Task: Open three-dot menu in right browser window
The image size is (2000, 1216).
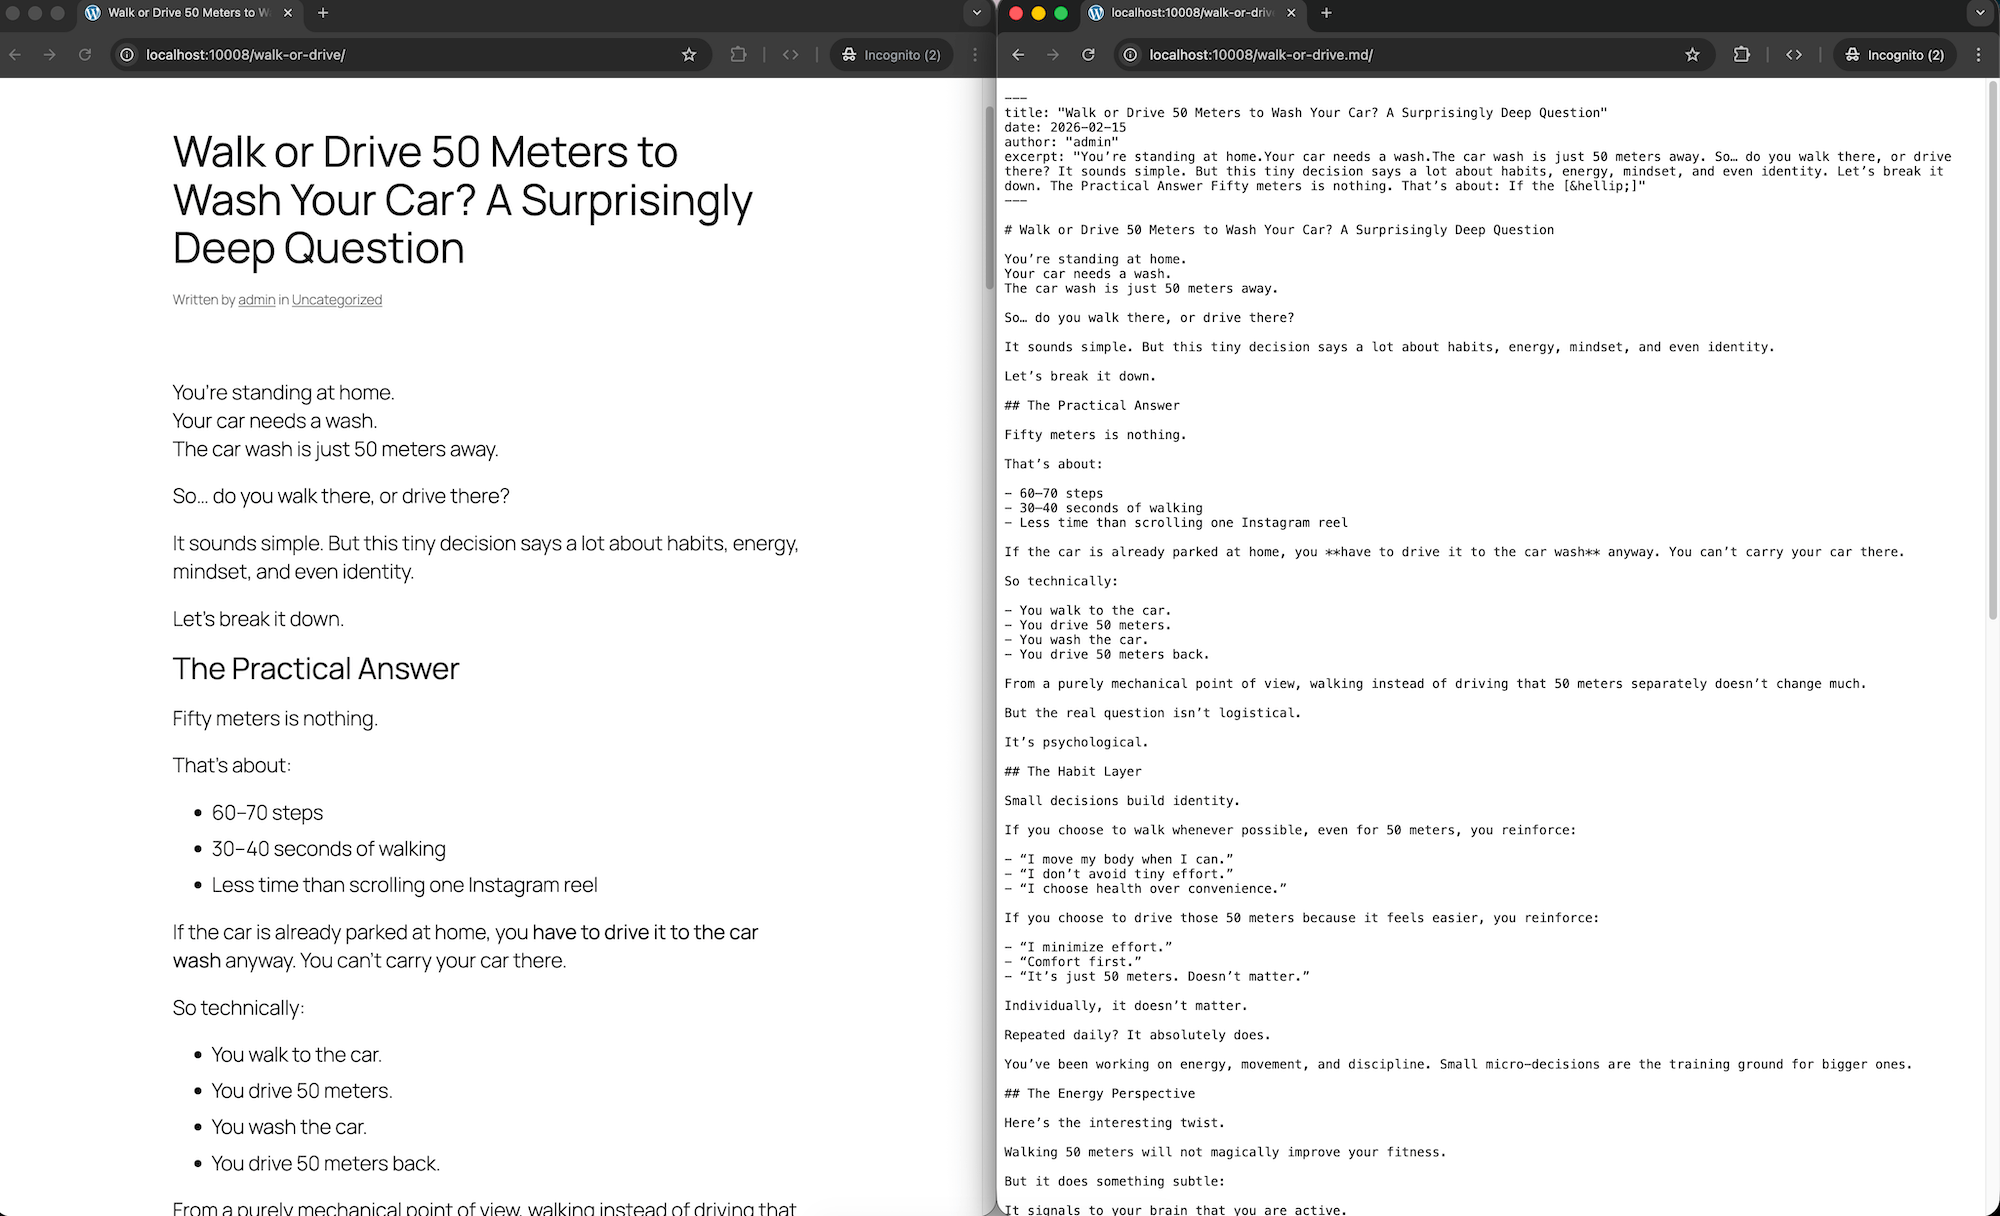Action: (x=1978, y=55)
